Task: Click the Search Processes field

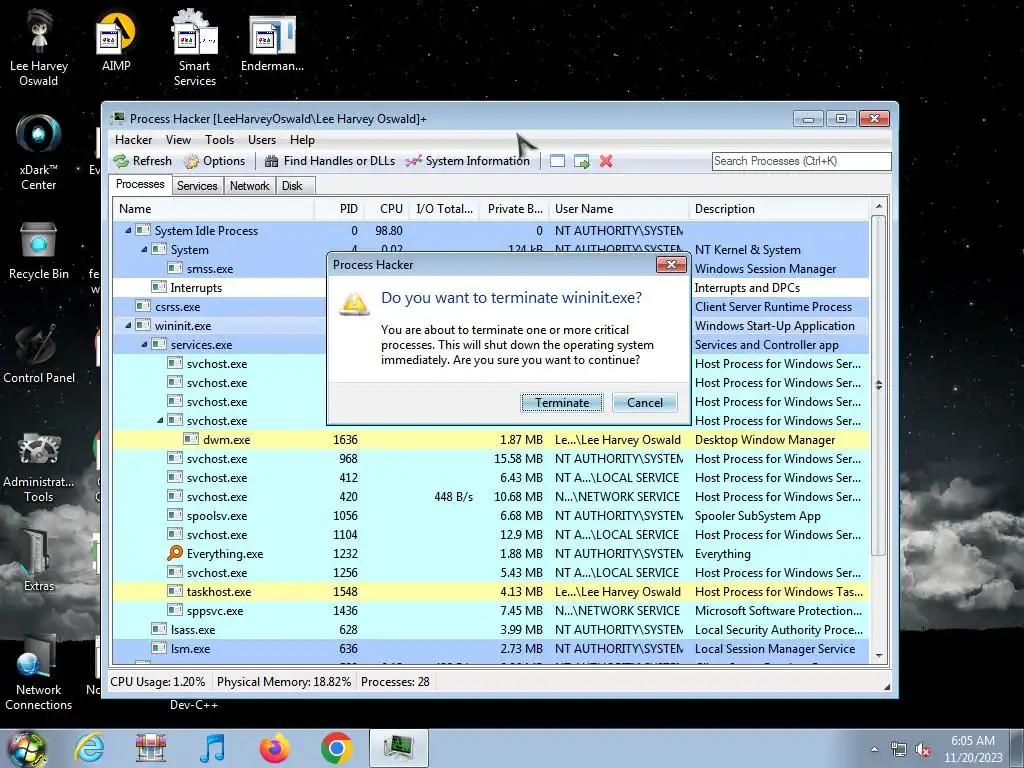Action: tap(801, 161)
